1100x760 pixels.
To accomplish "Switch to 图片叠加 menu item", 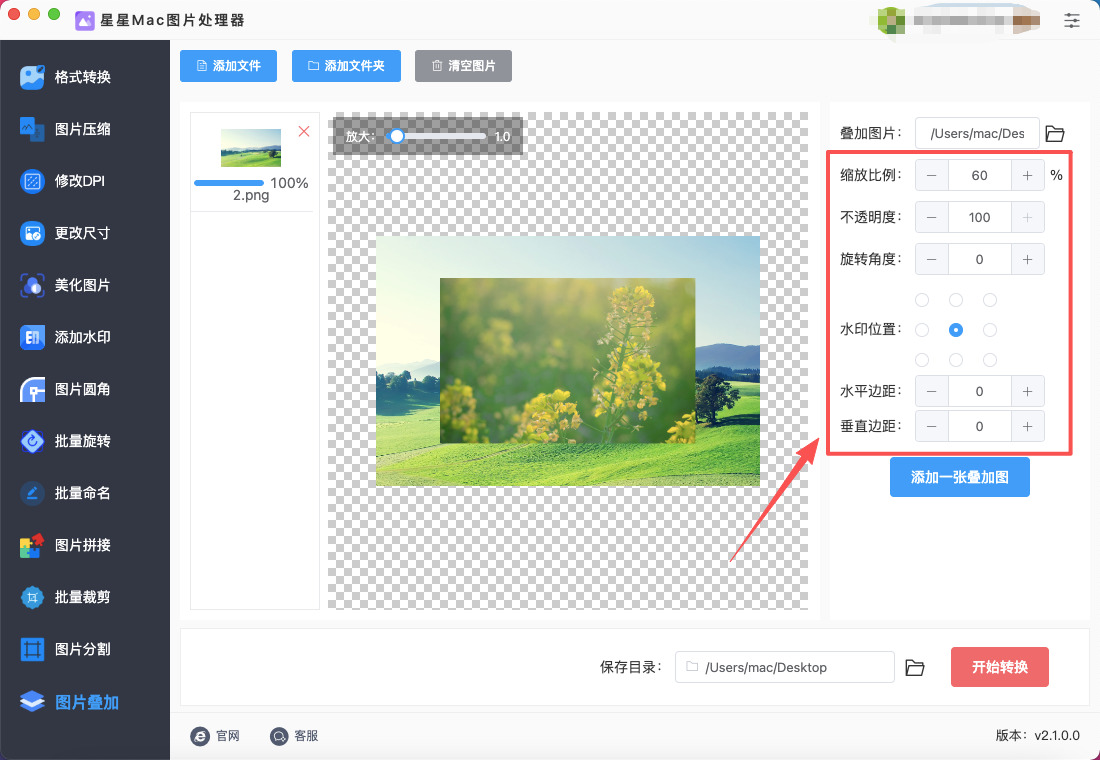I will [85, 702].
